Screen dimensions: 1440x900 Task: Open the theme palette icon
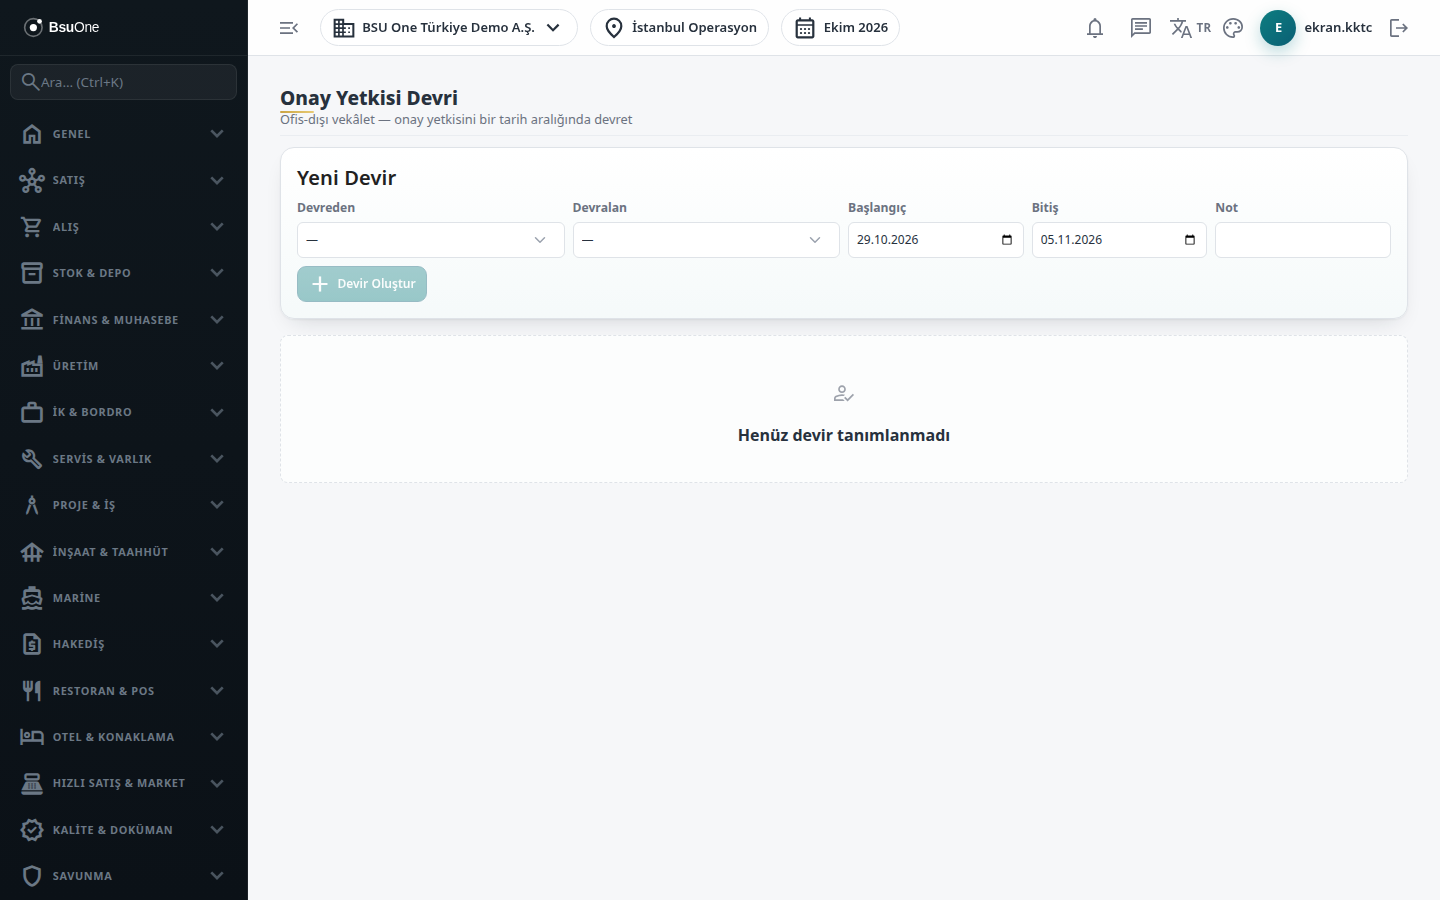tap(1233, 28)
